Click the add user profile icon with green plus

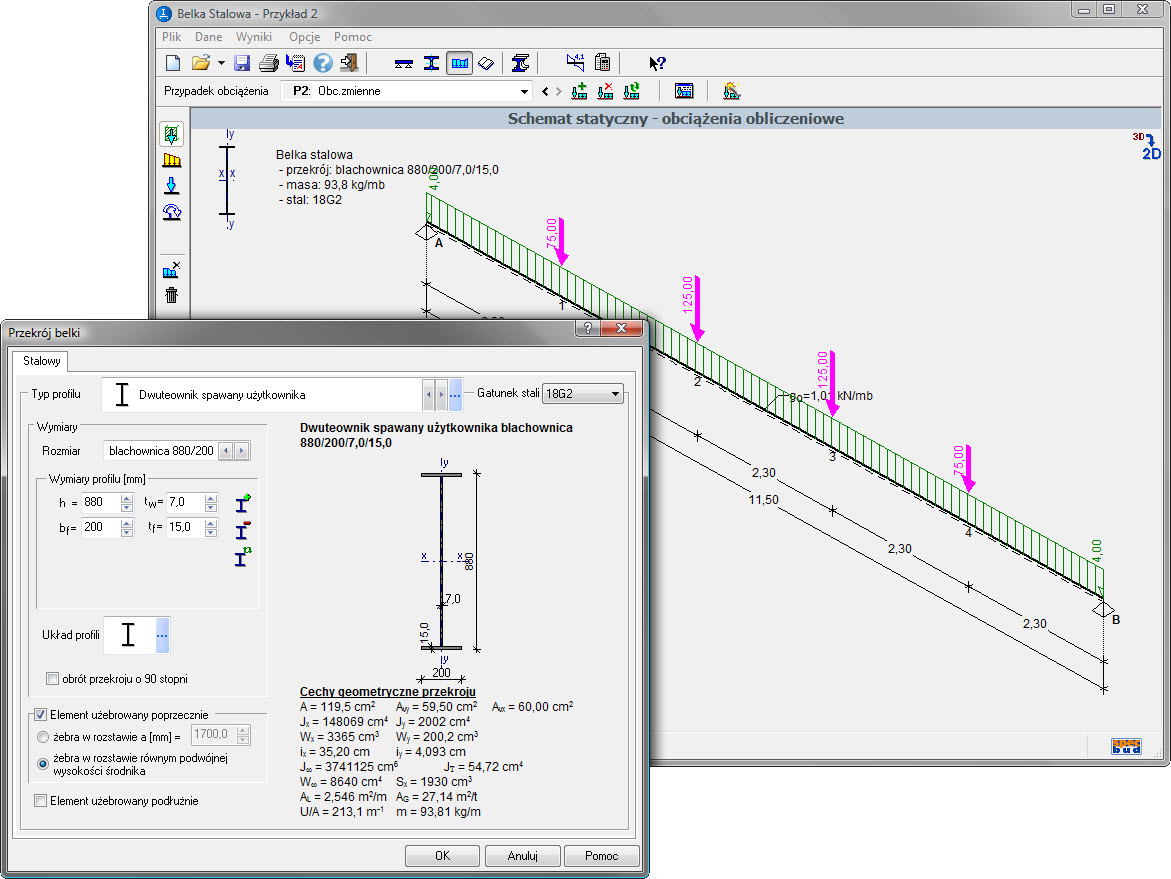(242, 503)
